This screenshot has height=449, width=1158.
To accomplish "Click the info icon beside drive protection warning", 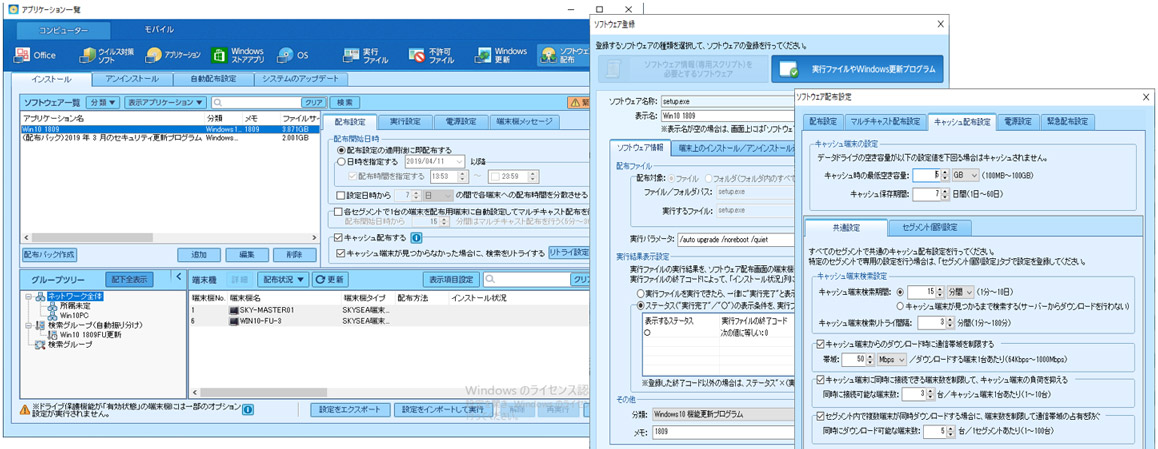I will [248, 408].
